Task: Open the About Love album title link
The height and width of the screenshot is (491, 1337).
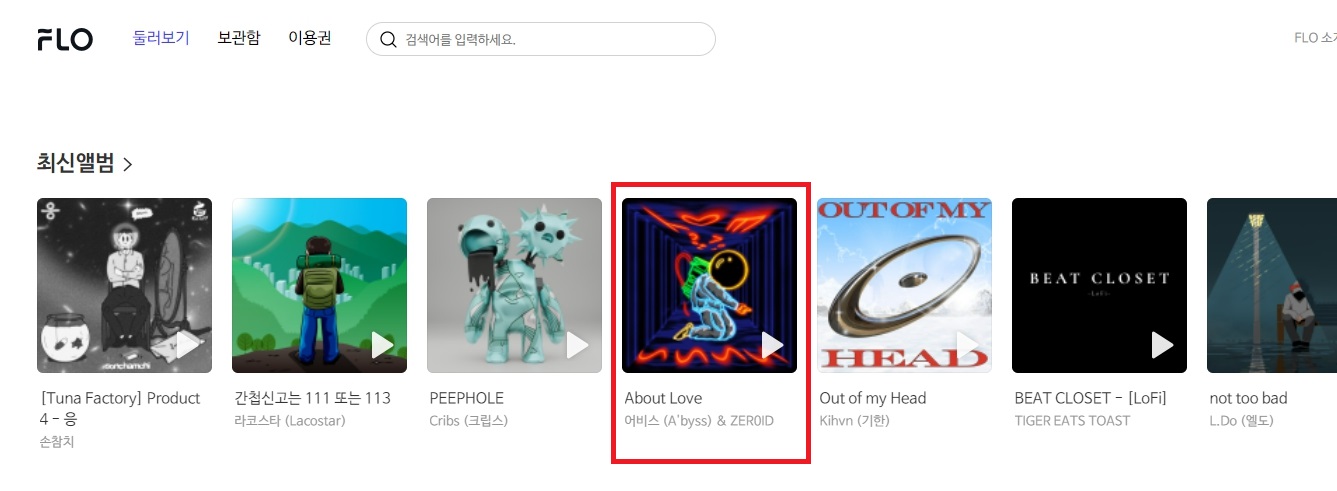Action: (663, 398)
